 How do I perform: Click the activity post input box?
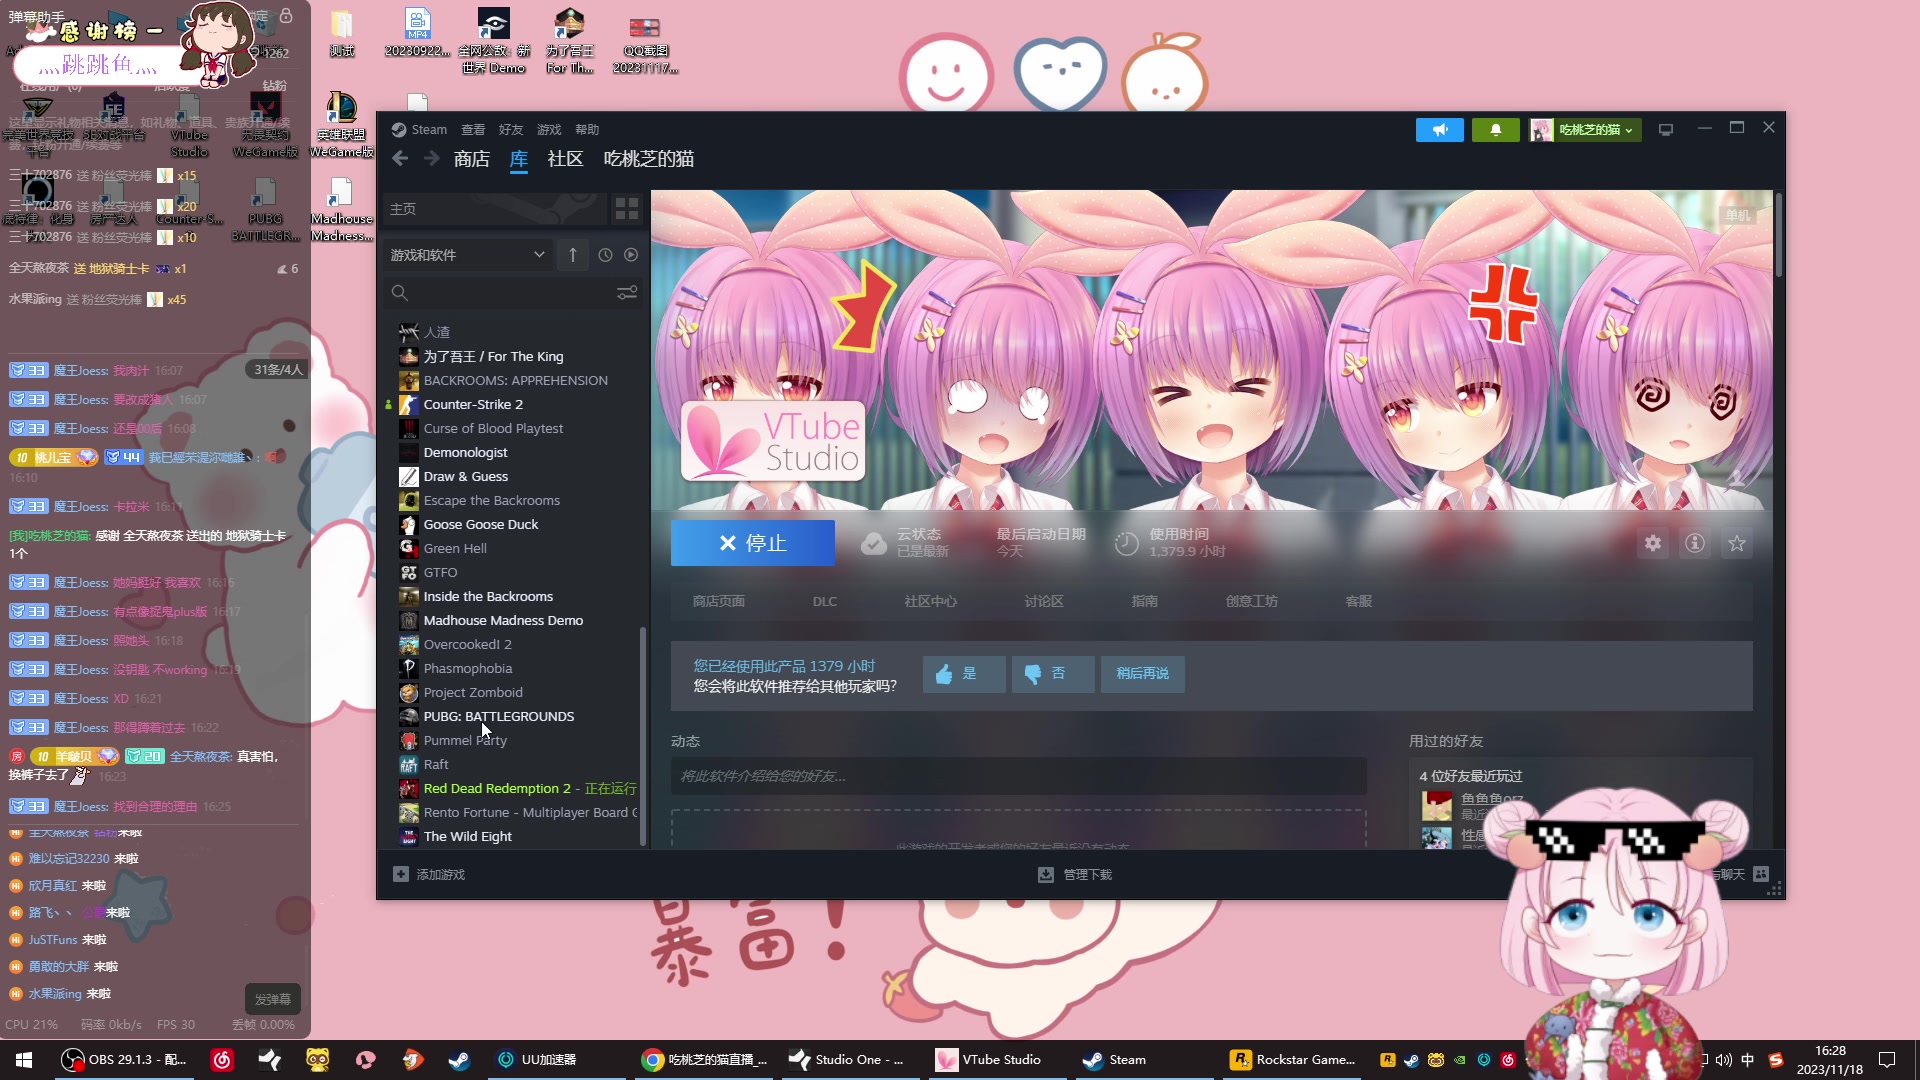tap(1018, 776)
